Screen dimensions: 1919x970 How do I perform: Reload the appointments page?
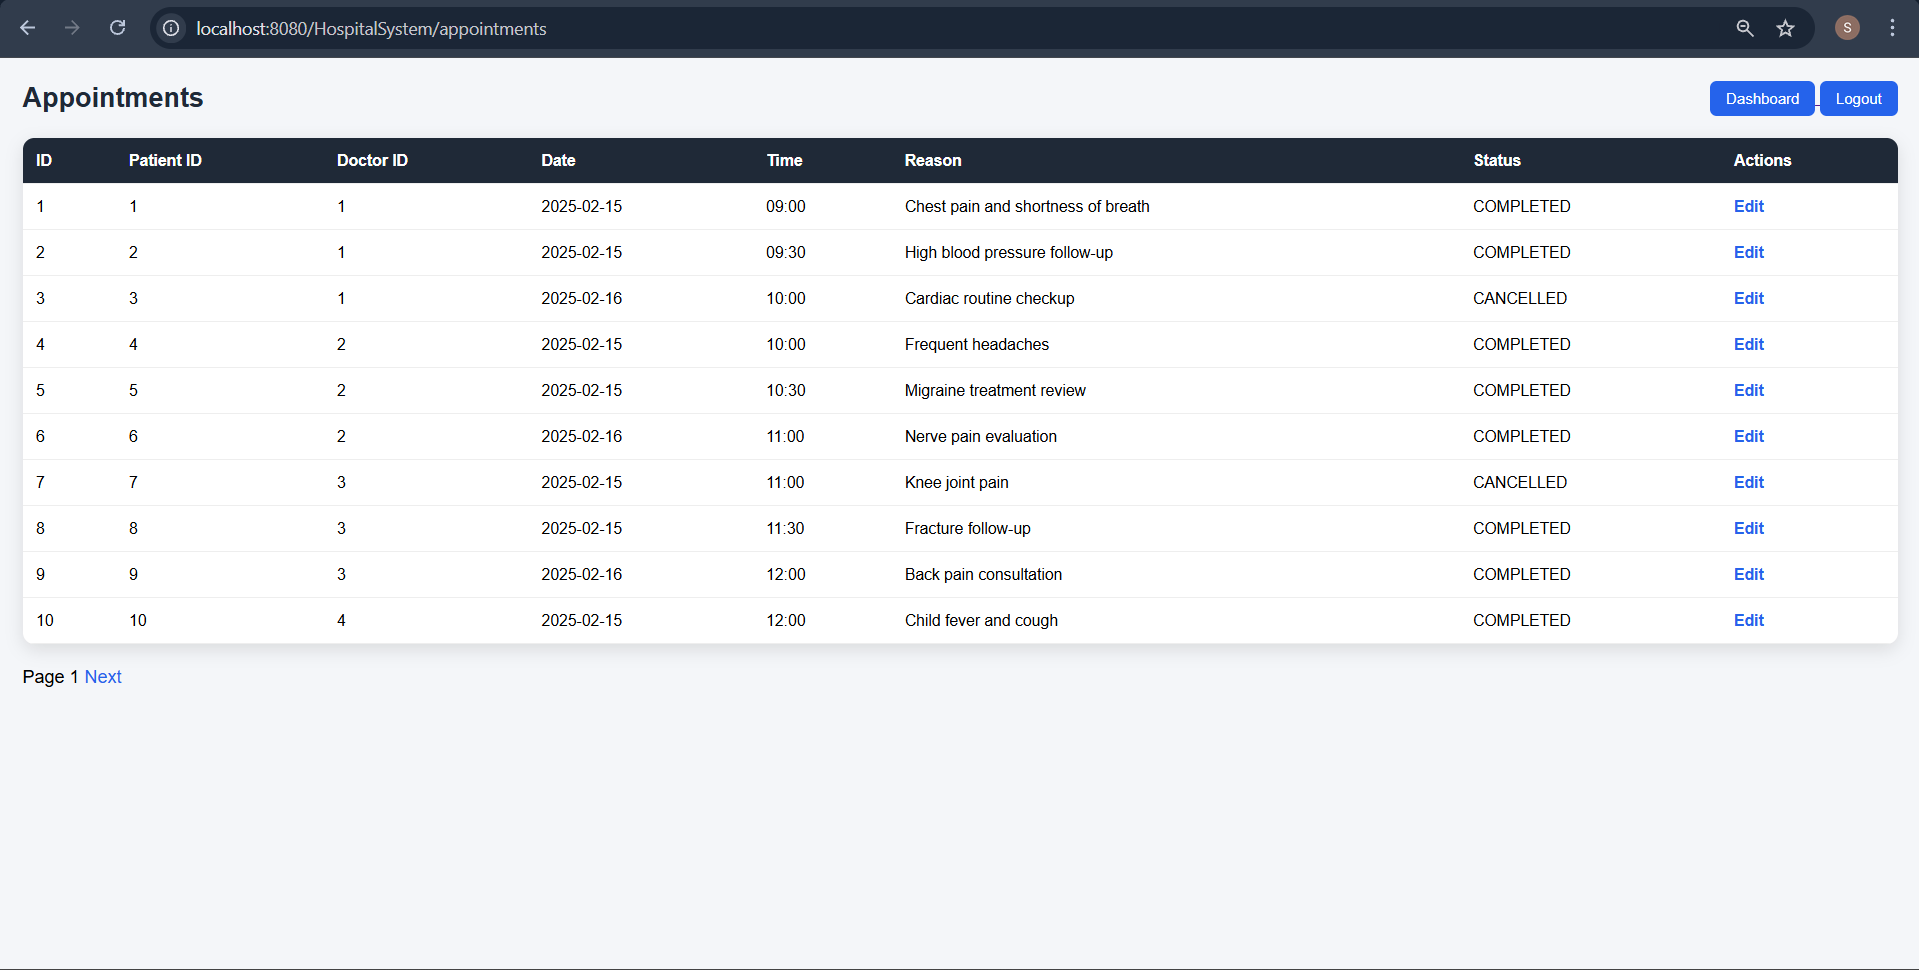pos(118,28)
